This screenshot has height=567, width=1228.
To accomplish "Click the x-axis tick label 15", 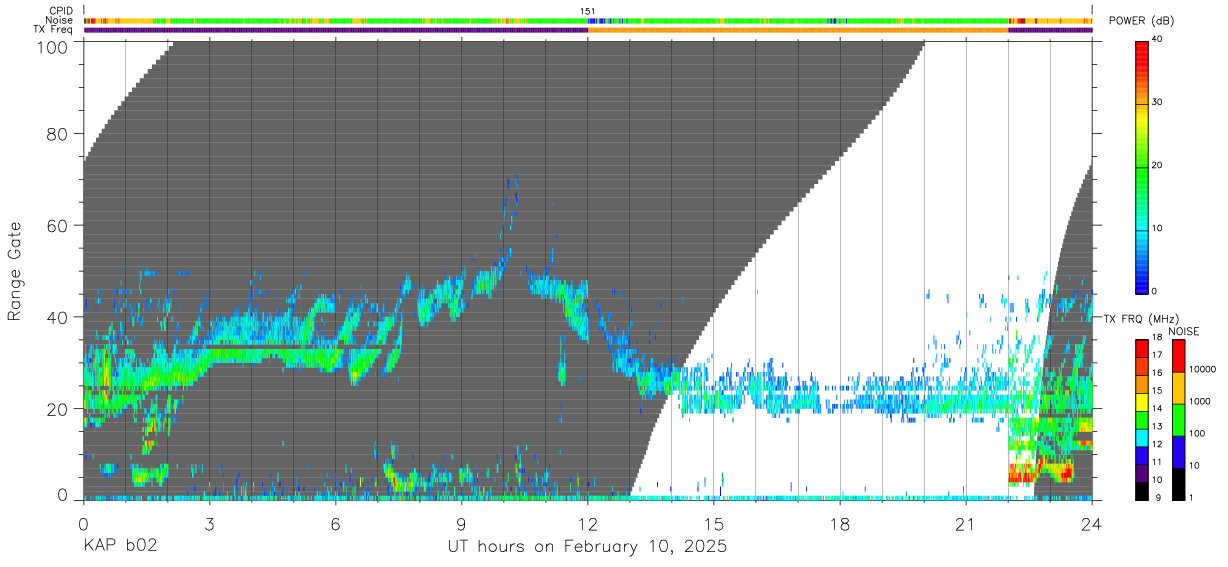I will (713, 524).
